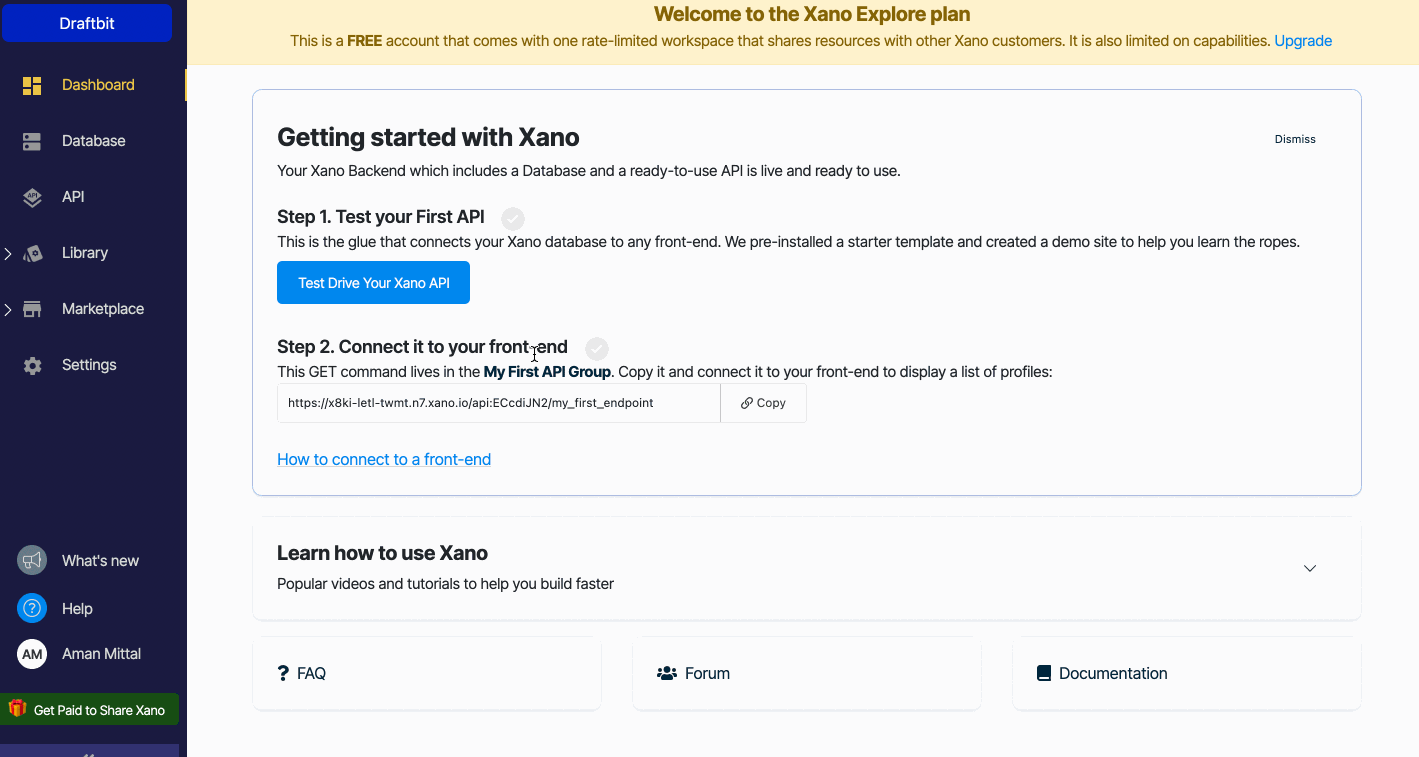
Task: Switch to the Draftbit workspace
Action: (x=87, y=23)
